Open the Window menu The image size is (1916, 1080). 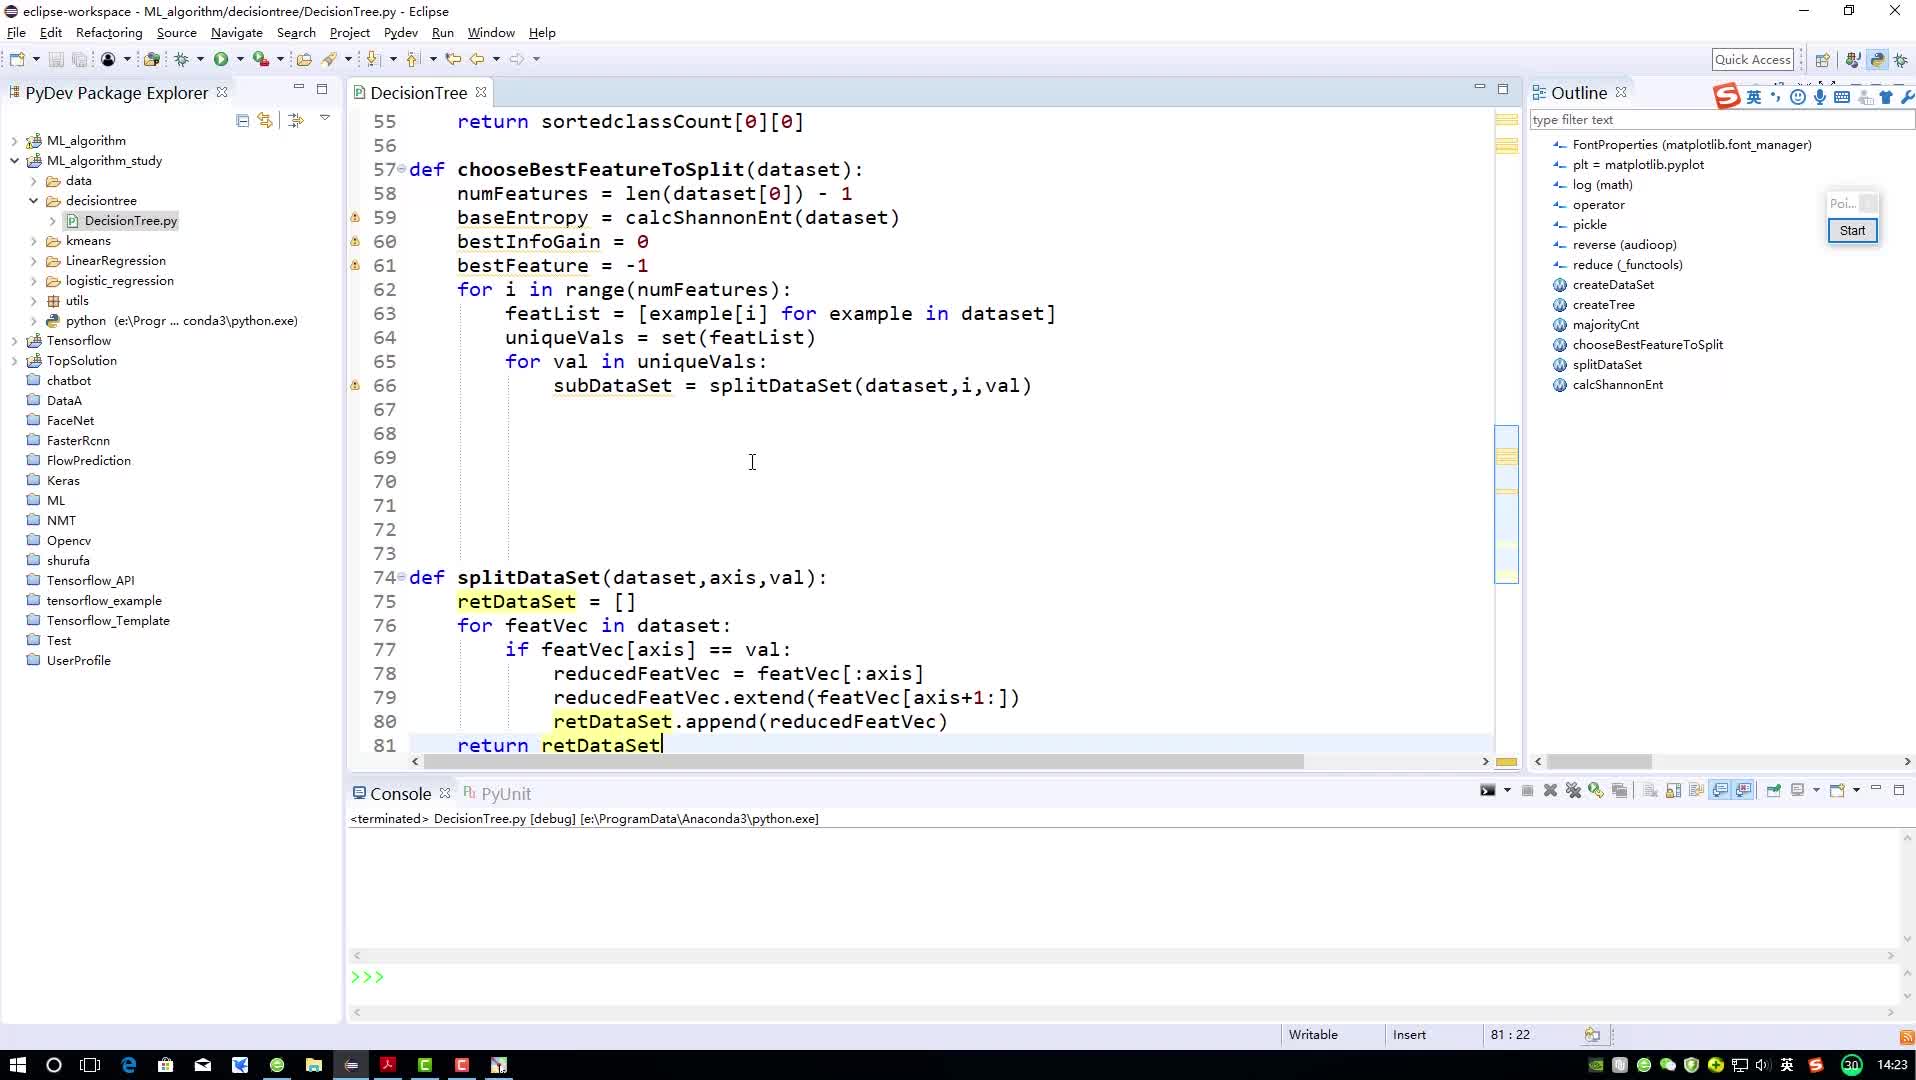click(x=491, y=33)
